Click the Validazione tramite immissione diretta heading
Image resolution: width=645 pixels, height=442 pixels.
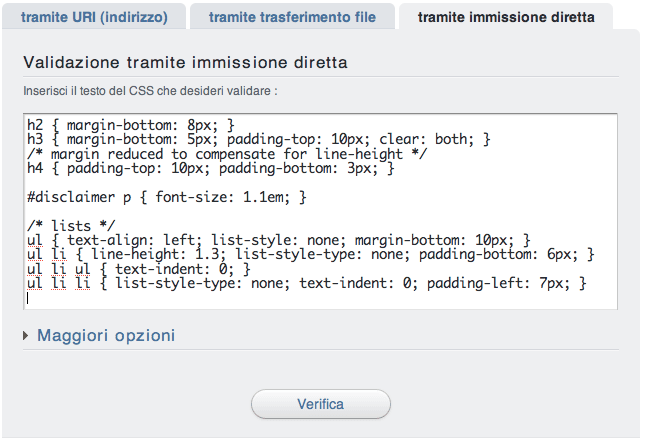[x=186, y=62]
